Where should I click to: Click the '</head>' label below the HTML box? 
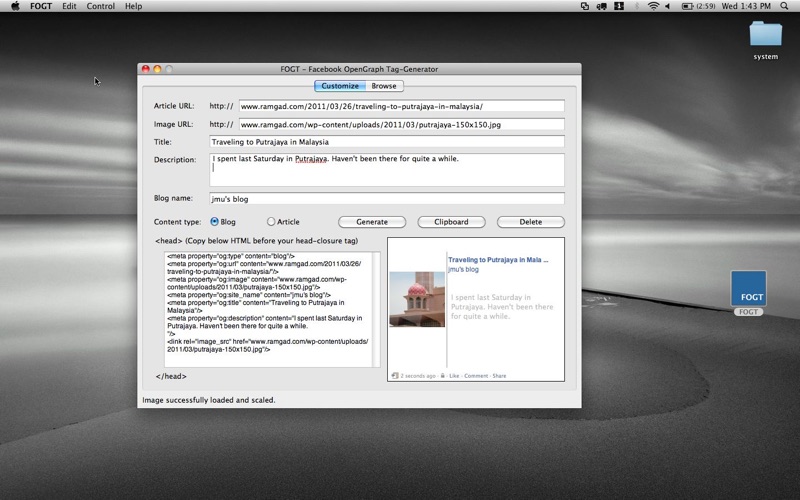coord(171,376)
